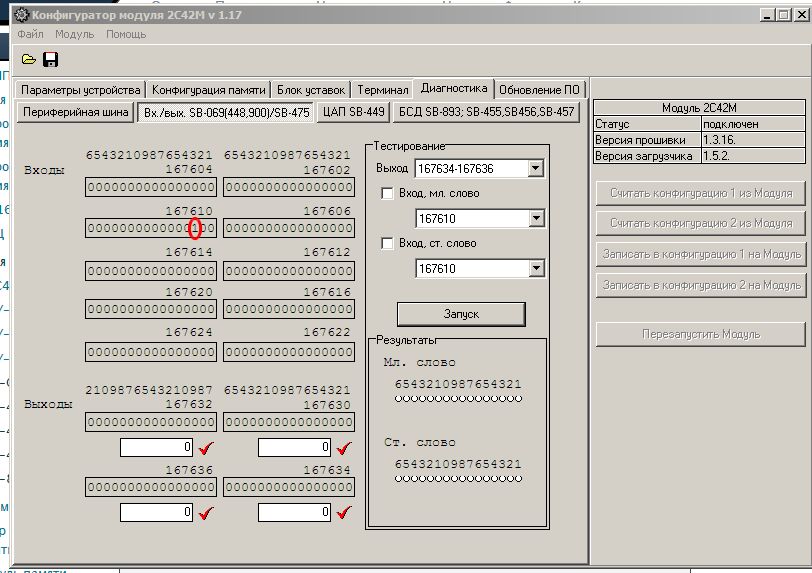Open the Файл menu
This screenshot has height=573, width=812.
[x=31, y=34]
